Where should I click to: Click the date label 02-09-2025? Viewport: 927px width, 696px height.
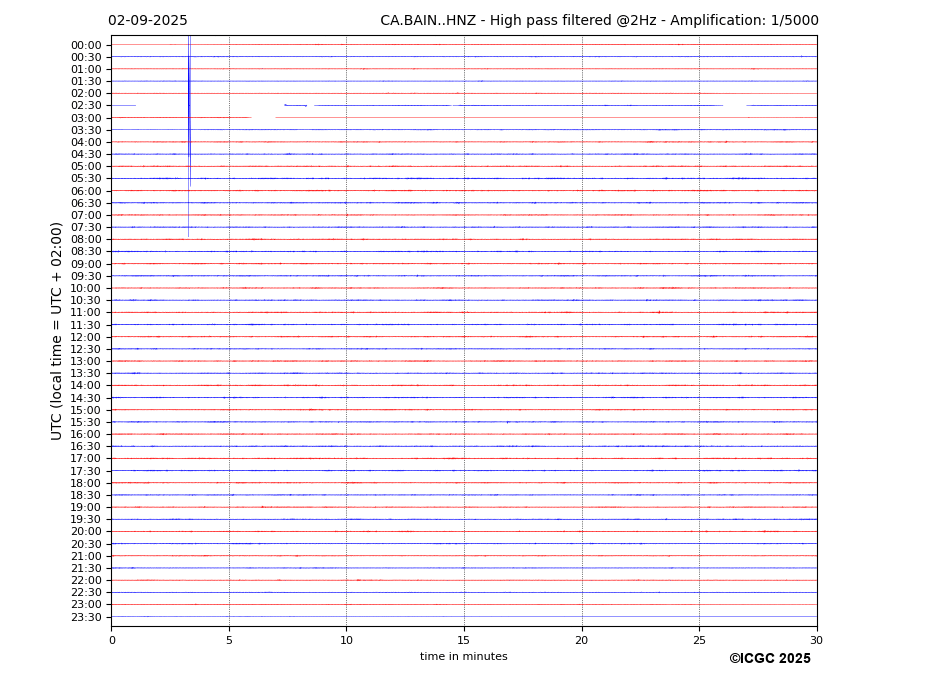click(148, 21)
